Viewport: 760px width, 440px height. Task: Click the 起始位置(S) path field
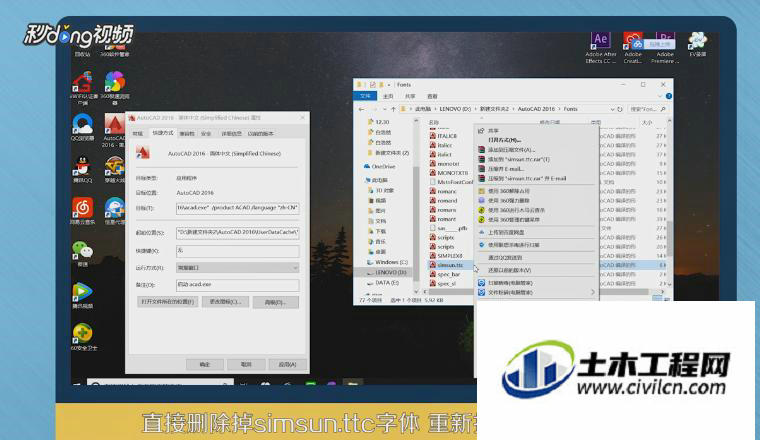click(238, 232)
